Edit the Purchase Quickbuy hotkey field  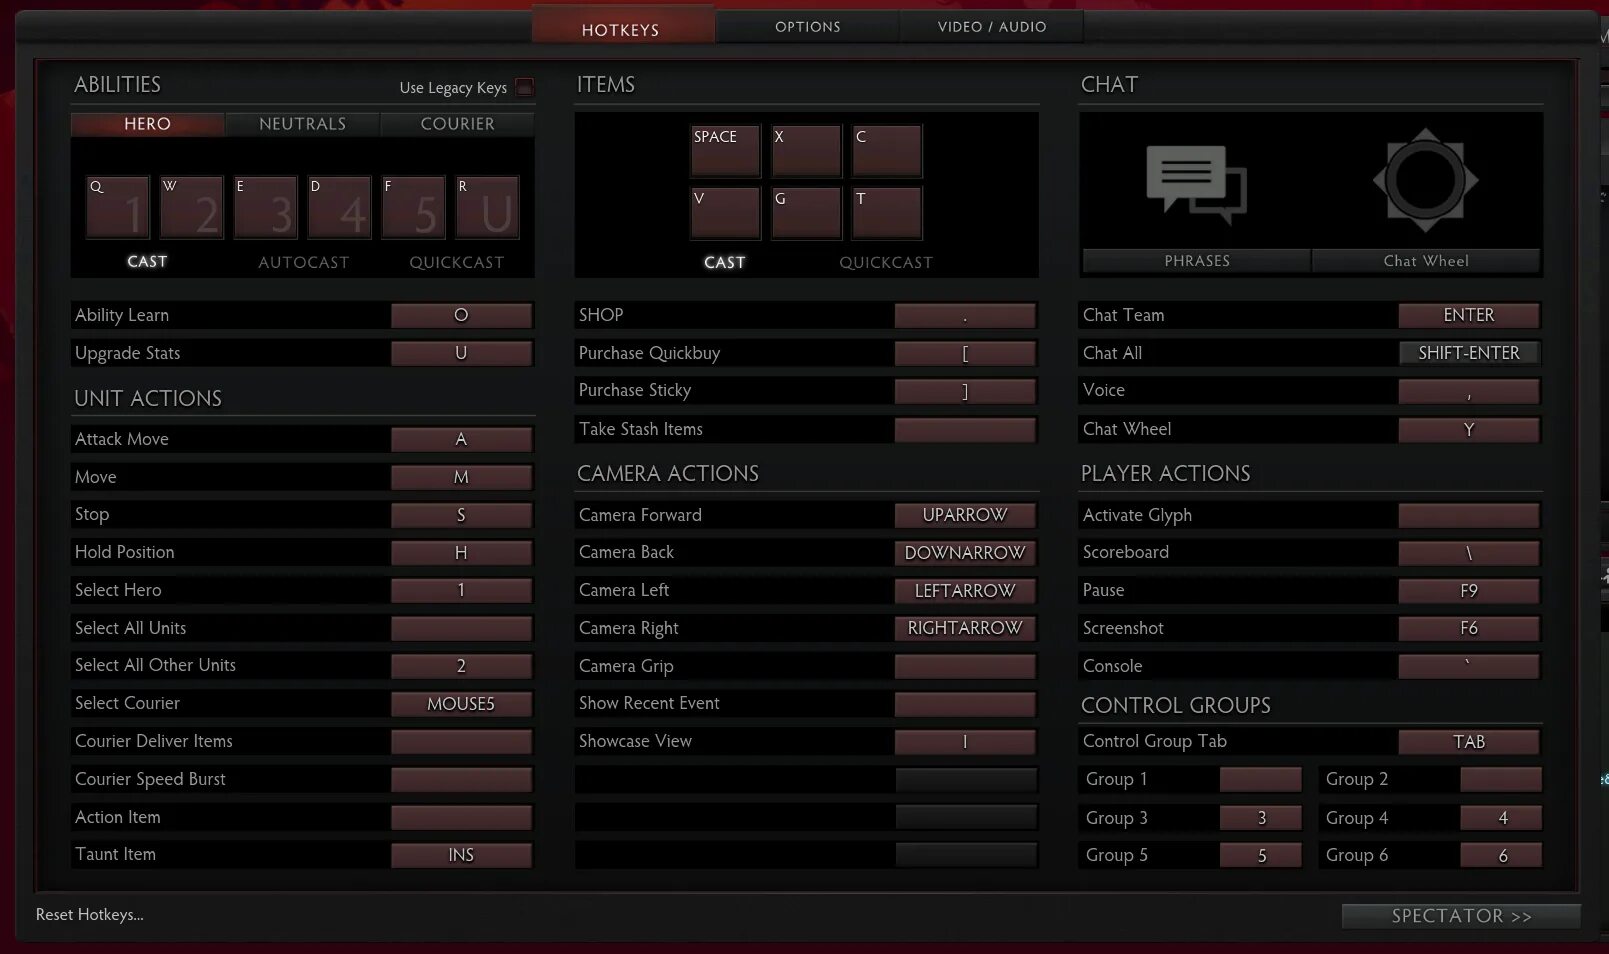tap(965, 353)
